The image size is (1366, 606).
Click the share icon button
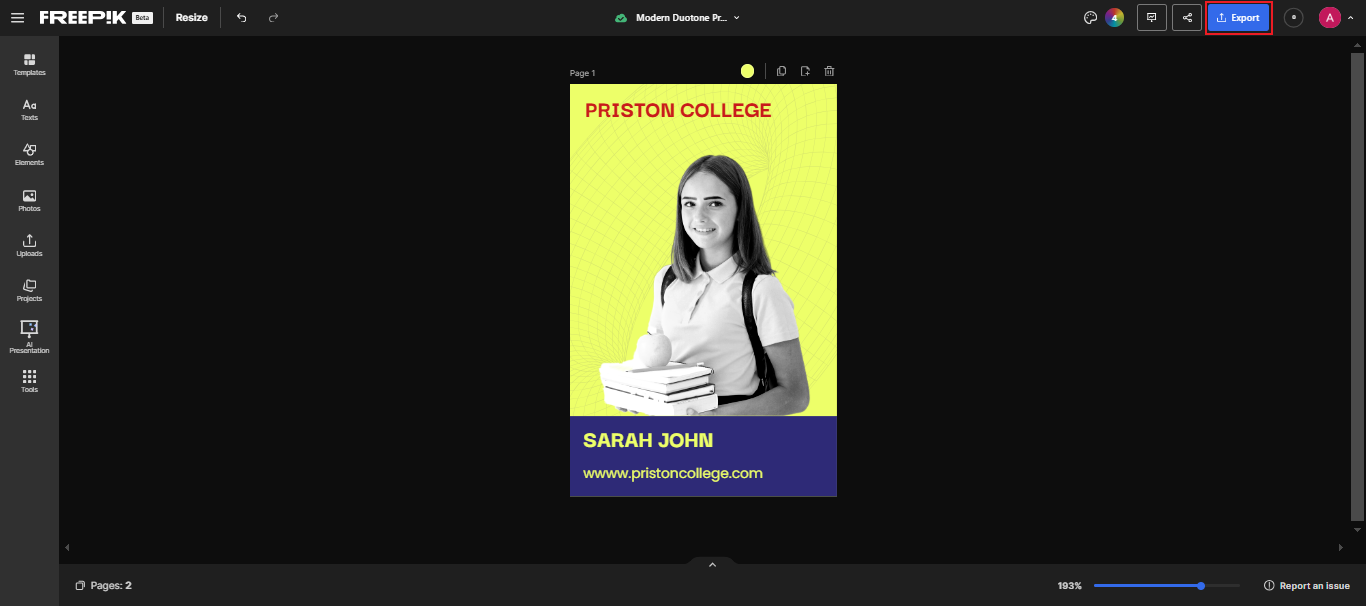[1187, 18]
